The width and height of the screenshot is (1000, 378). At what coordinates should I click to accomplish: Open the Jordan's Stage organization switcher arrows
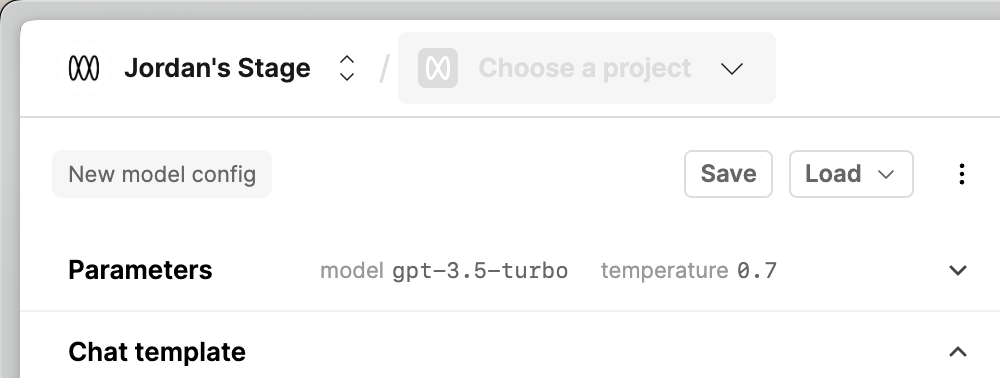tap(347, 68)
